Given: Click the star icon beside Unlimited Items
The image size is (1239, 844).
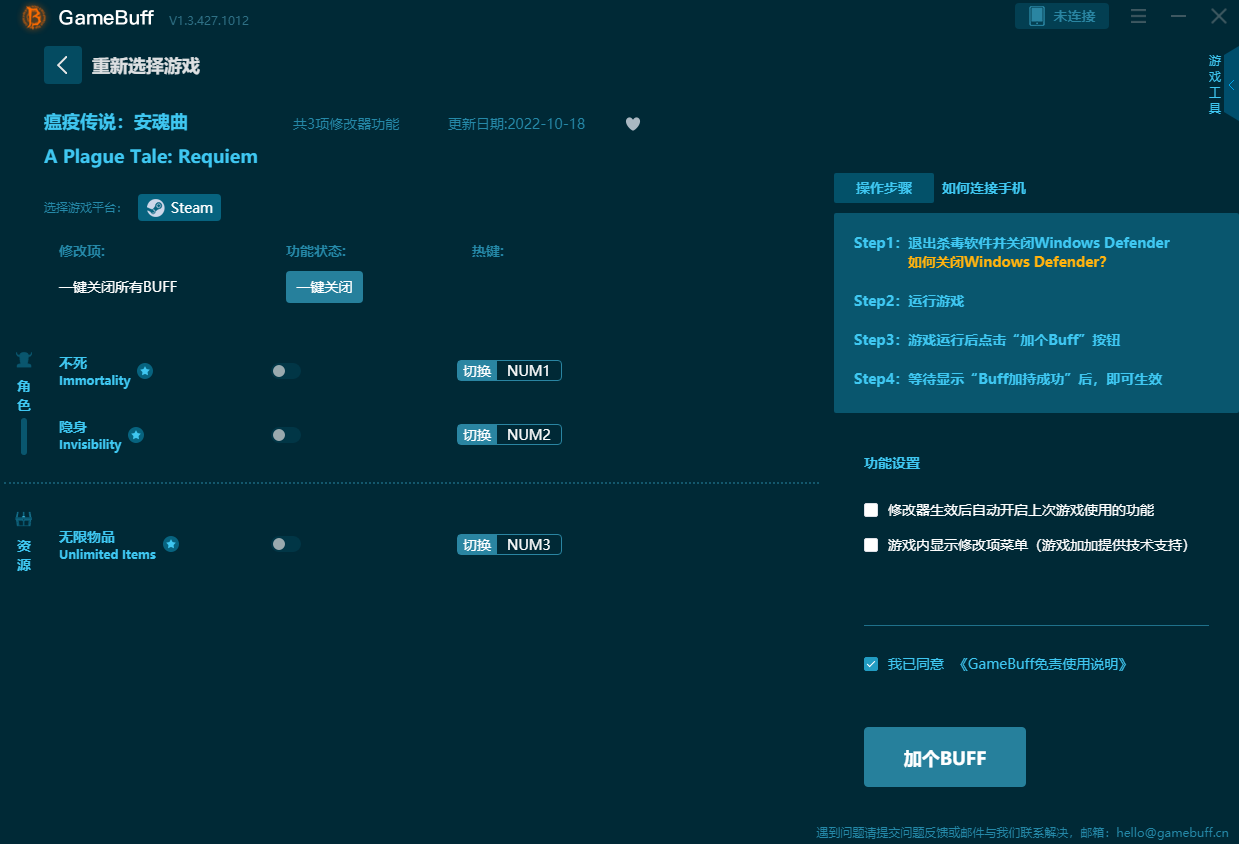Looking at the screenshot, I should (x=171, y=544).
